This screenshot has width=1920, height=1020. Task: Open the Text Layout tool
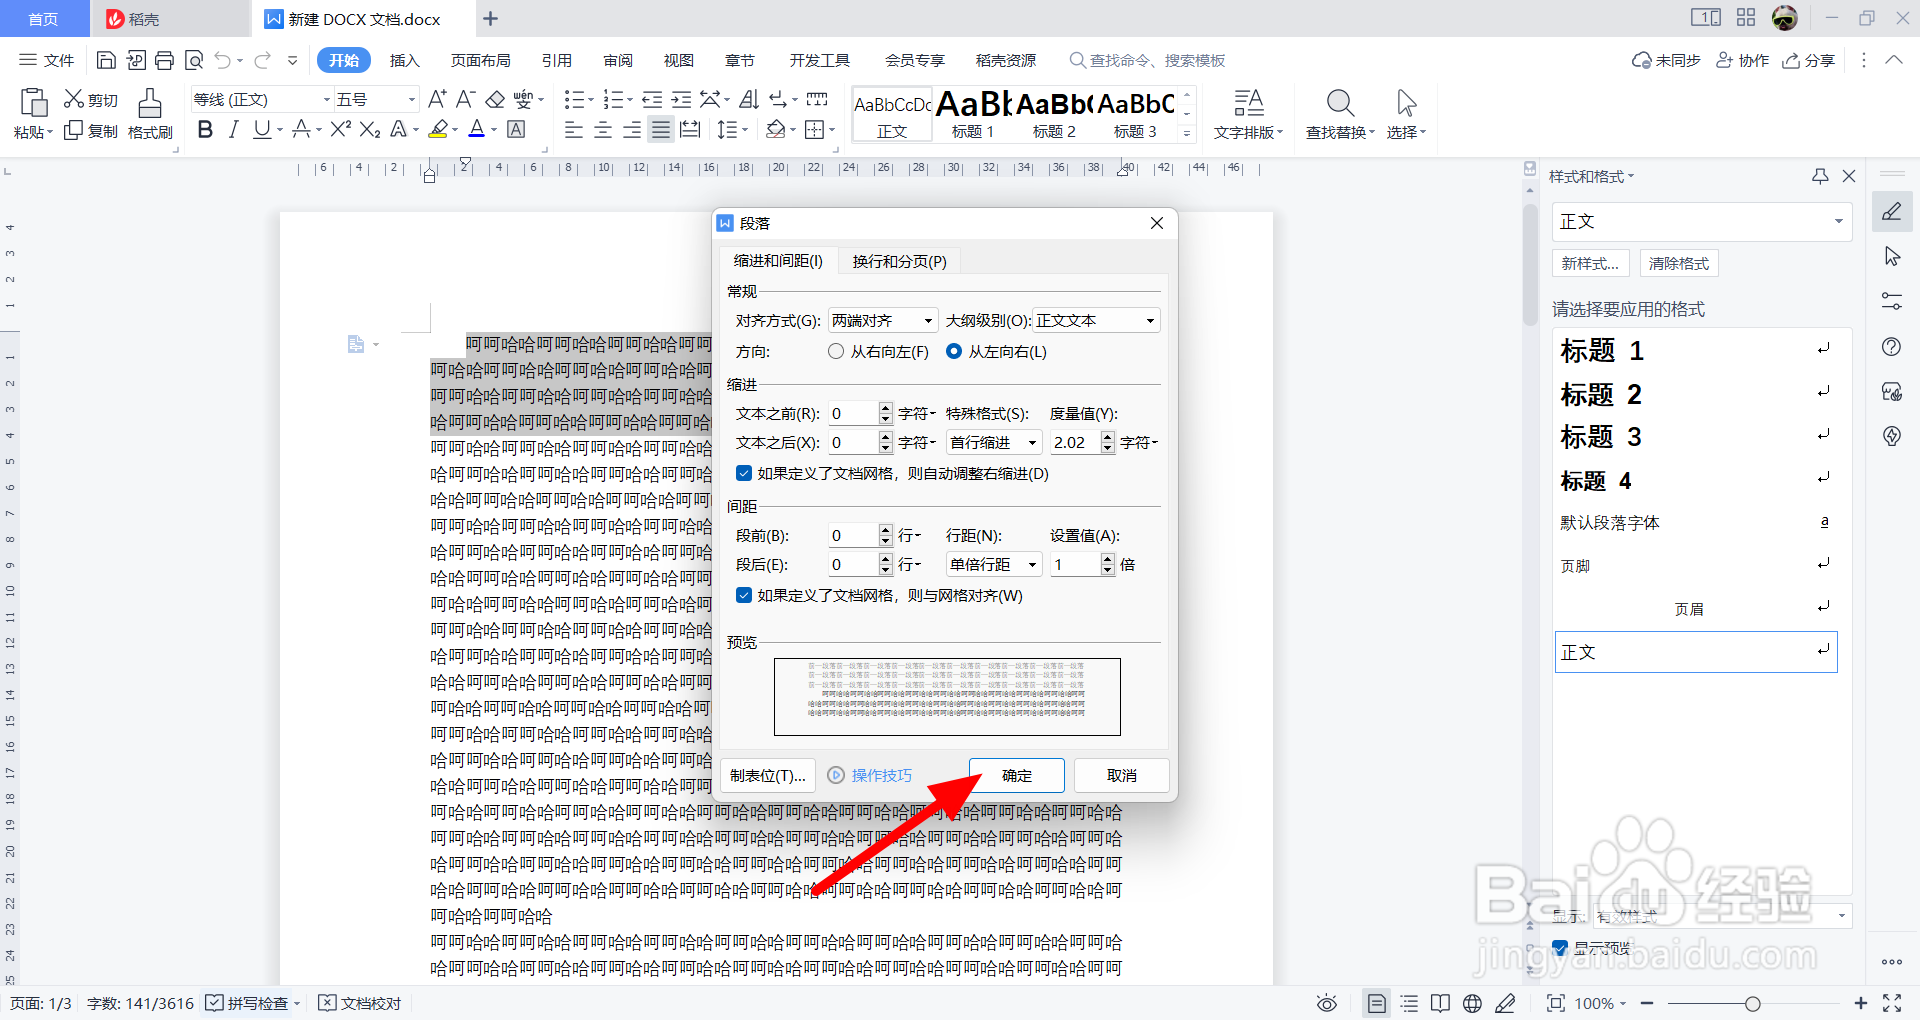[1248, 114]
